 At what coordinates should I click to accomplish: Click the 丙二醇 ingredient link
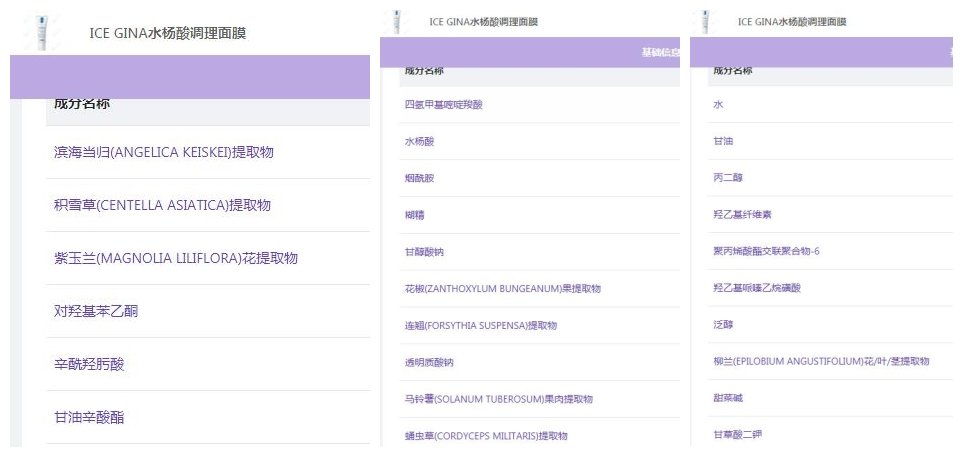pos(727,178)
